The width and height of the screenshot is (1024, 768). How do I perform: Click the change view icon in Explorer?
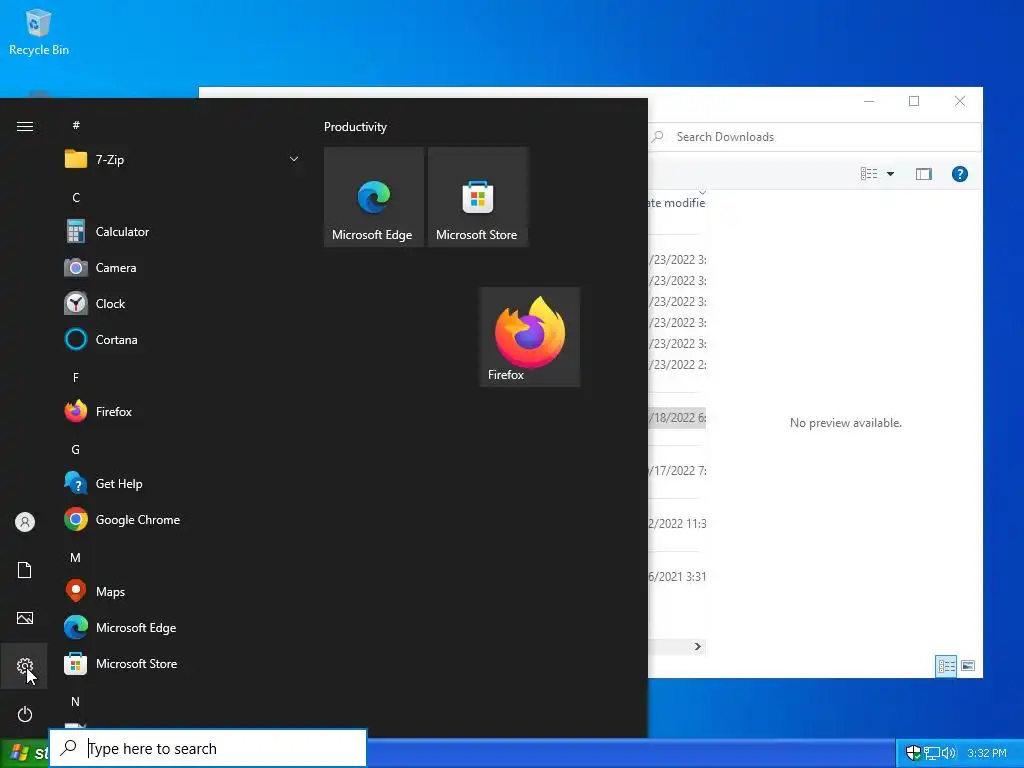point(869,174)
